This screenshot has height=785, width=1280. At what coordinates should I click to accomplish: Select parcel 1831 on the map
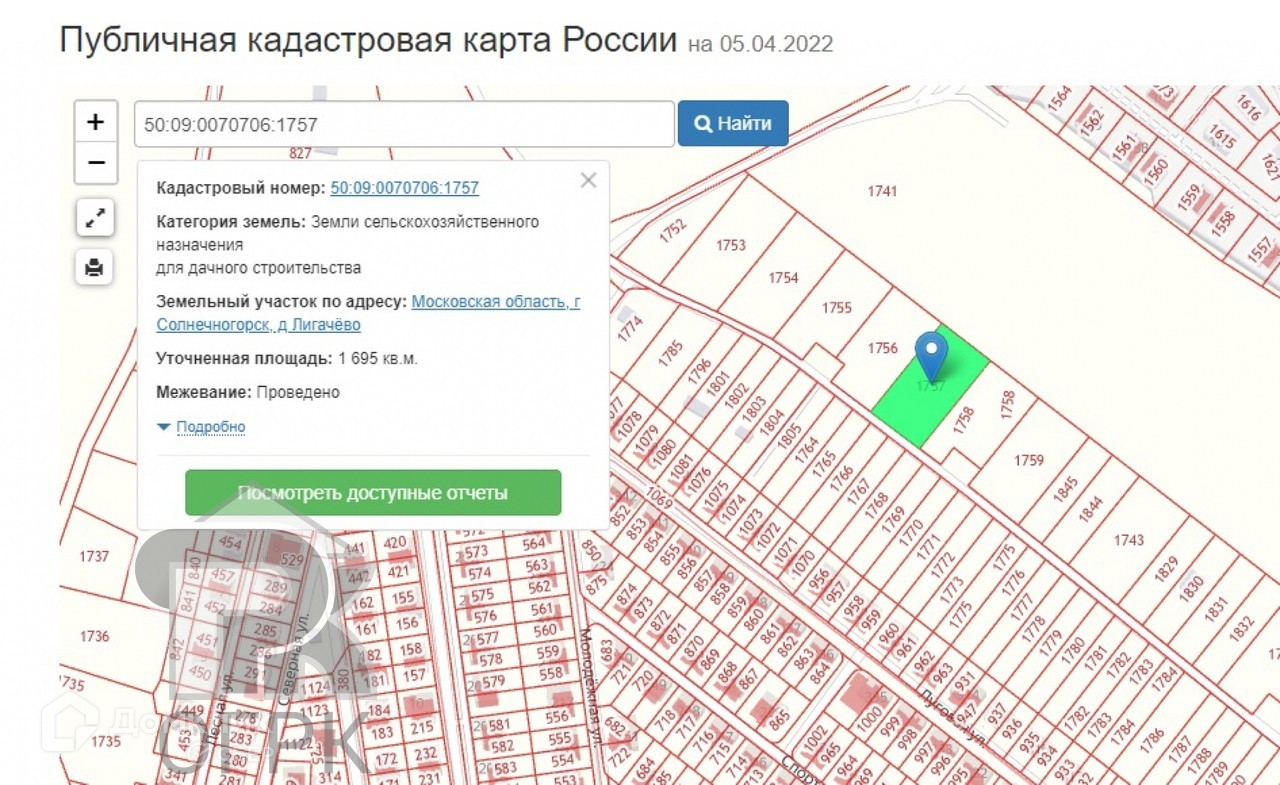[x=1216, y=608]
